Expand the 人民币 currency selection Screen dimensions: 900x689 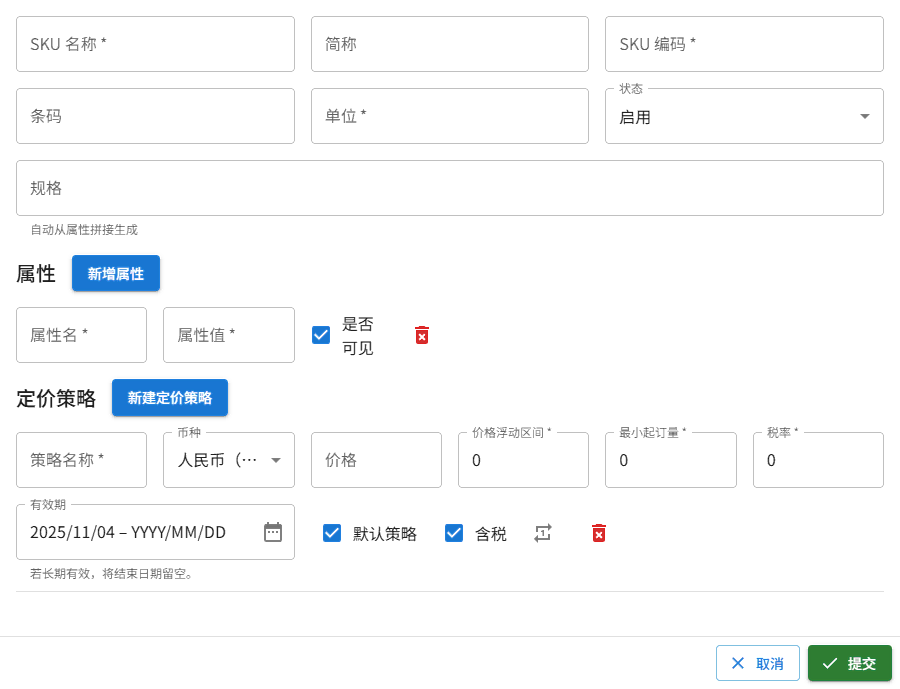point(228,460)
